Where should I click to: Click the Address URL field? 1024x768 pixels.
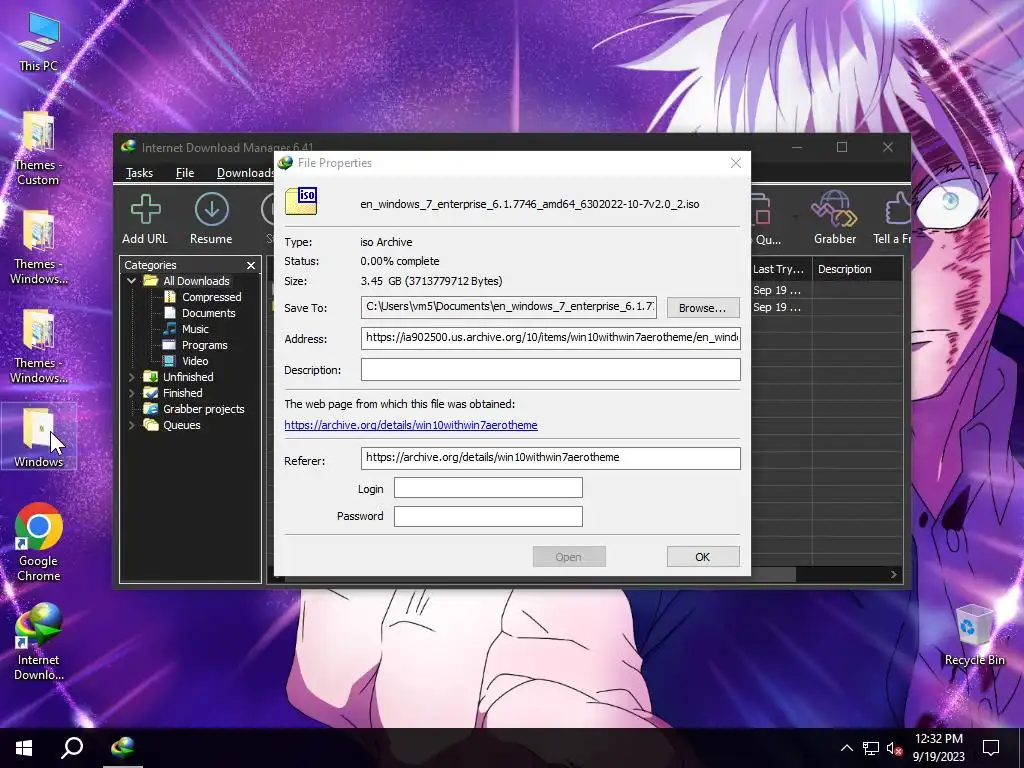[551, 338]
